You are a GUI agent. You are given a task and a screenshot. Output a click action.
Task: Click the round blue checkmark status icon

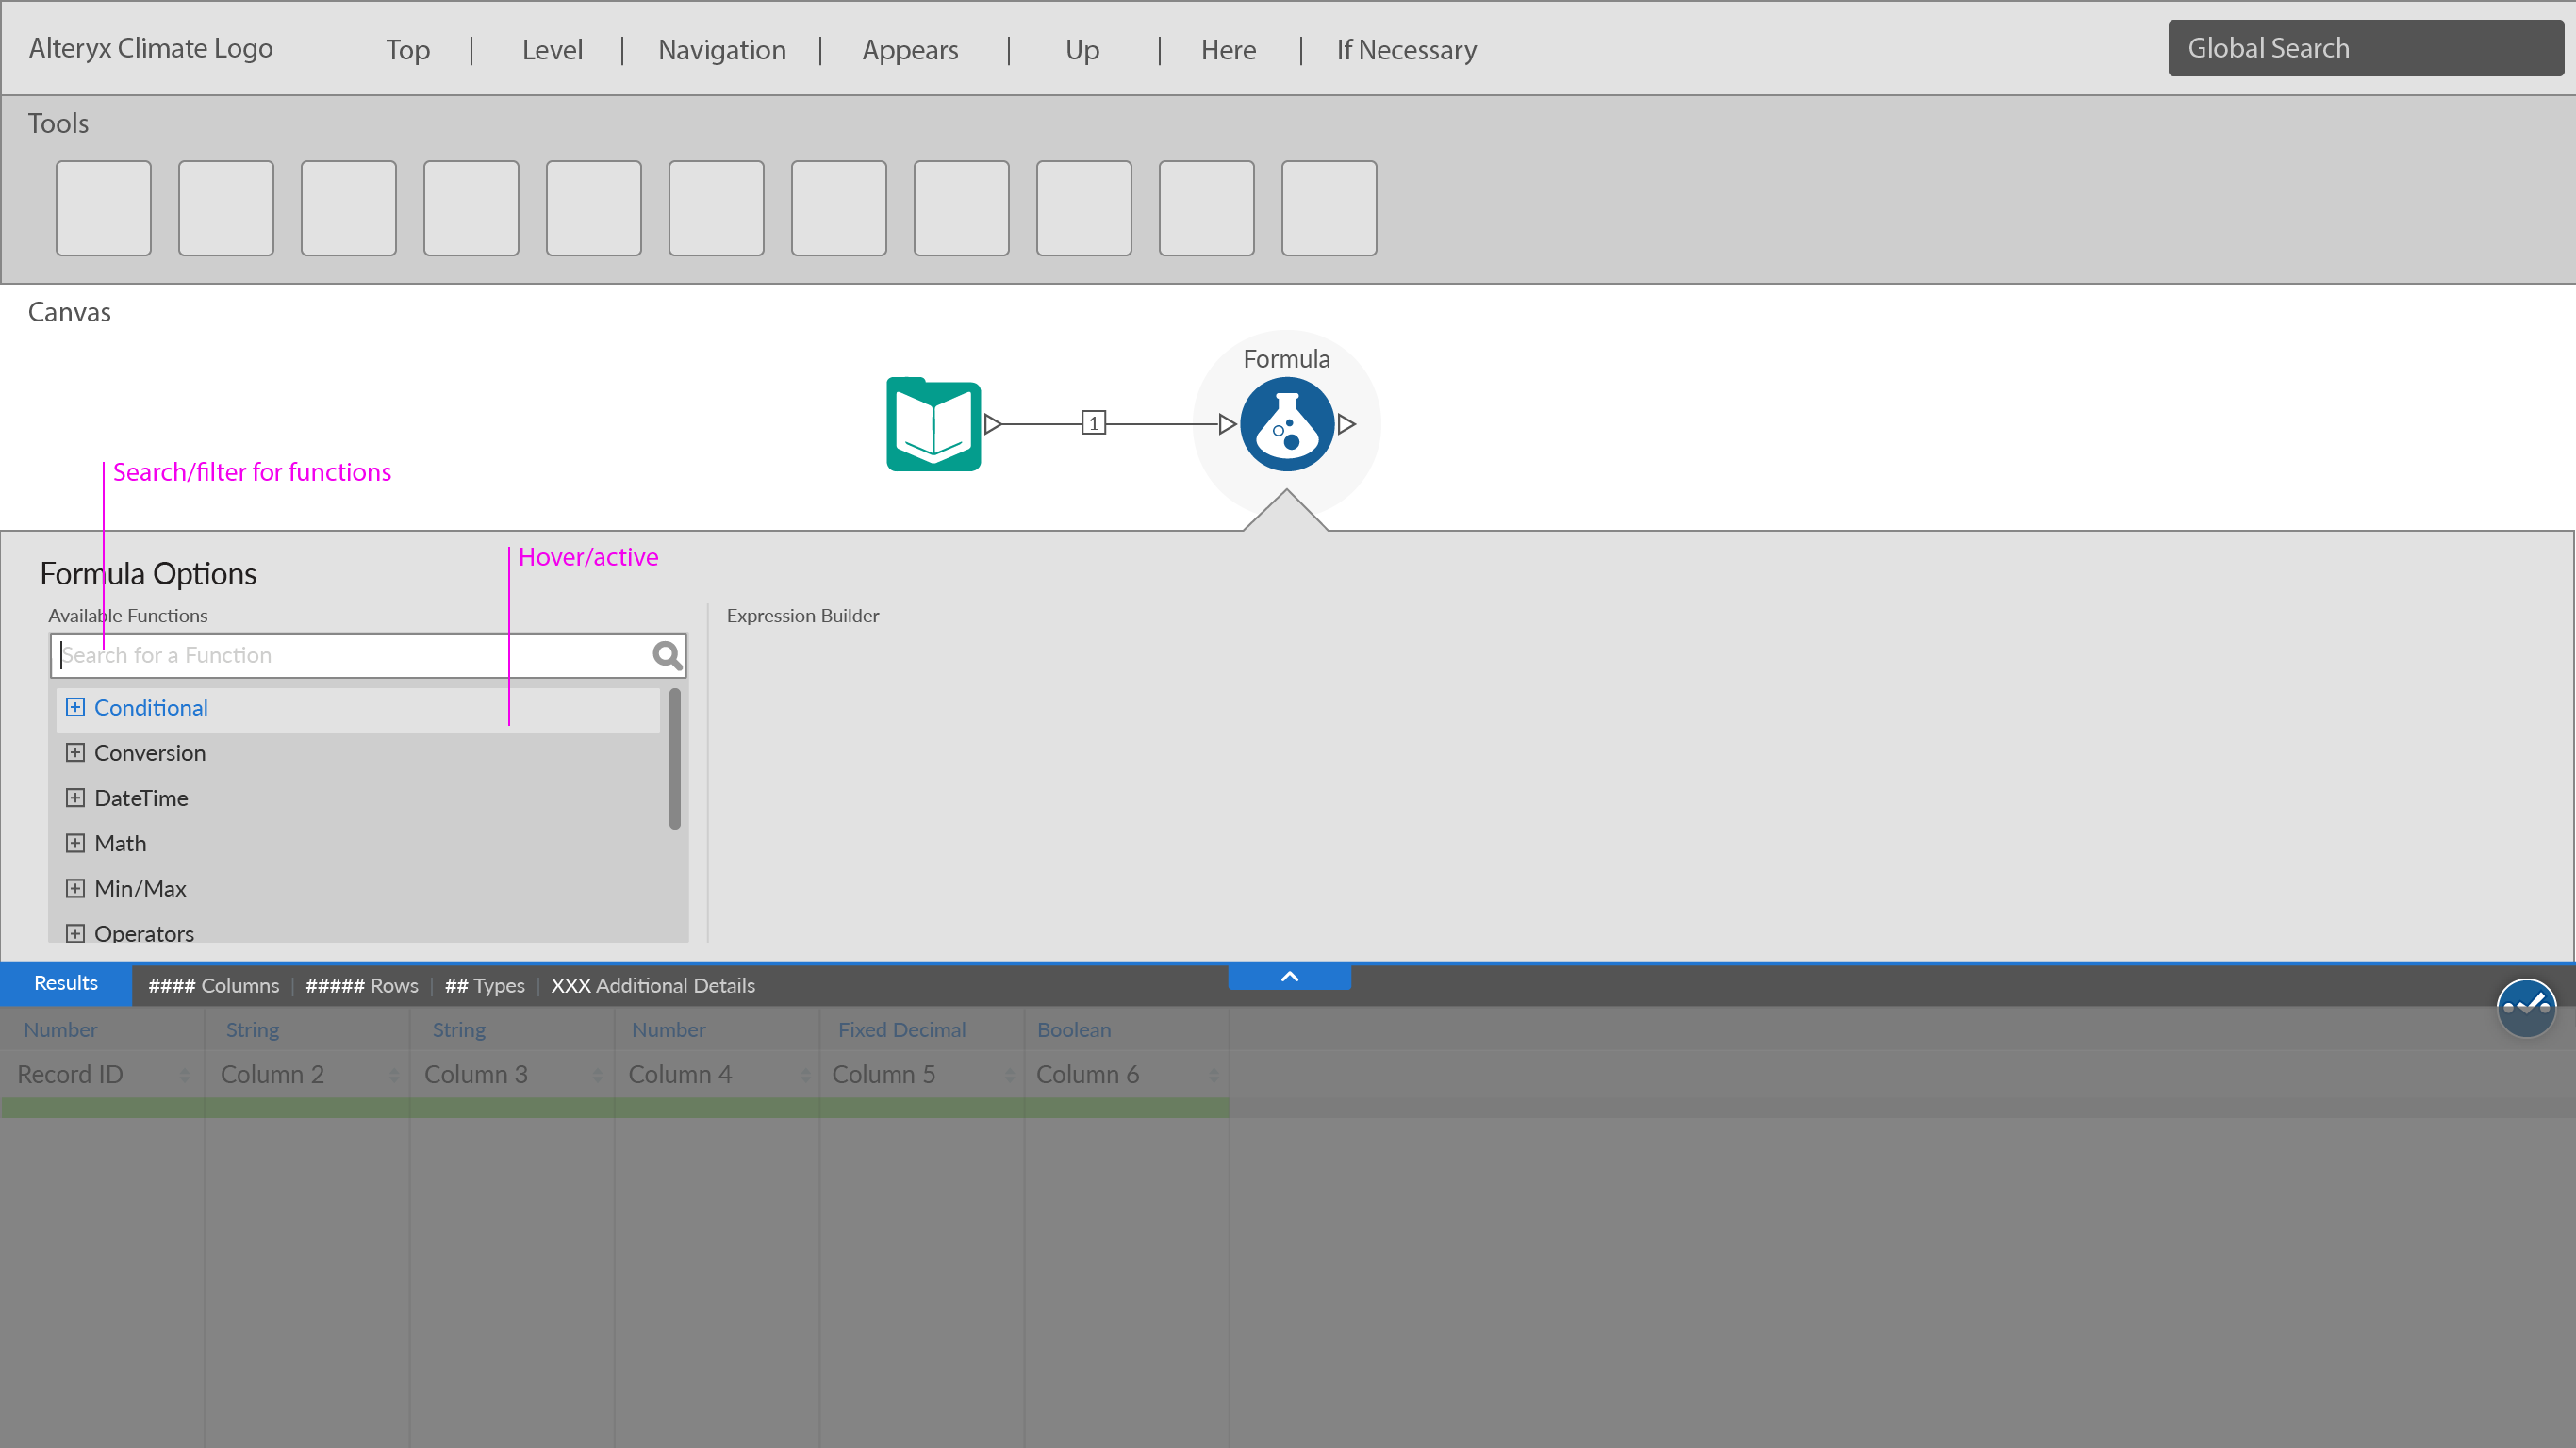(x=2525, y=1007)
